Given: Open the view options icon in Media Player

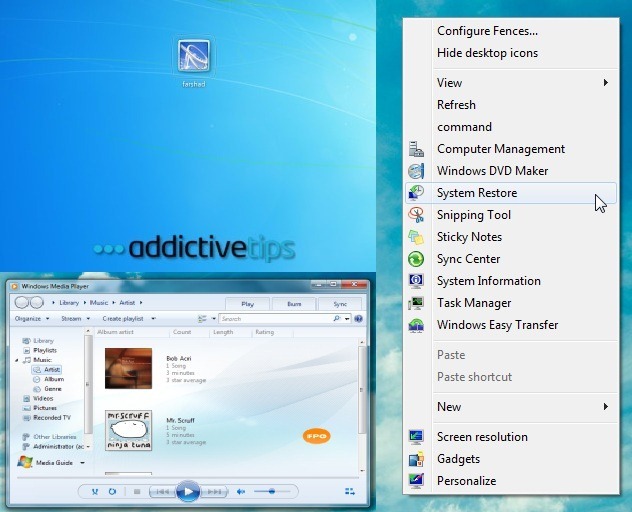Looking at the screenshot, I should point(202,319).
